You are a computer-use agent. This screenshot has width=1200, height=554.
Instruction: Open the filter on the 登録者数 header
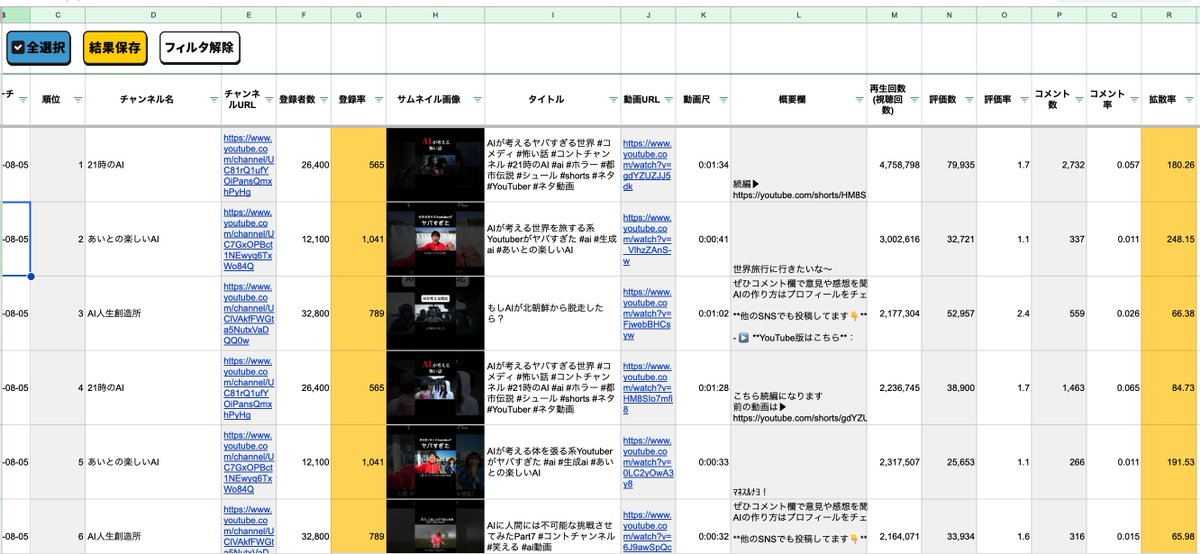point(325,100)
